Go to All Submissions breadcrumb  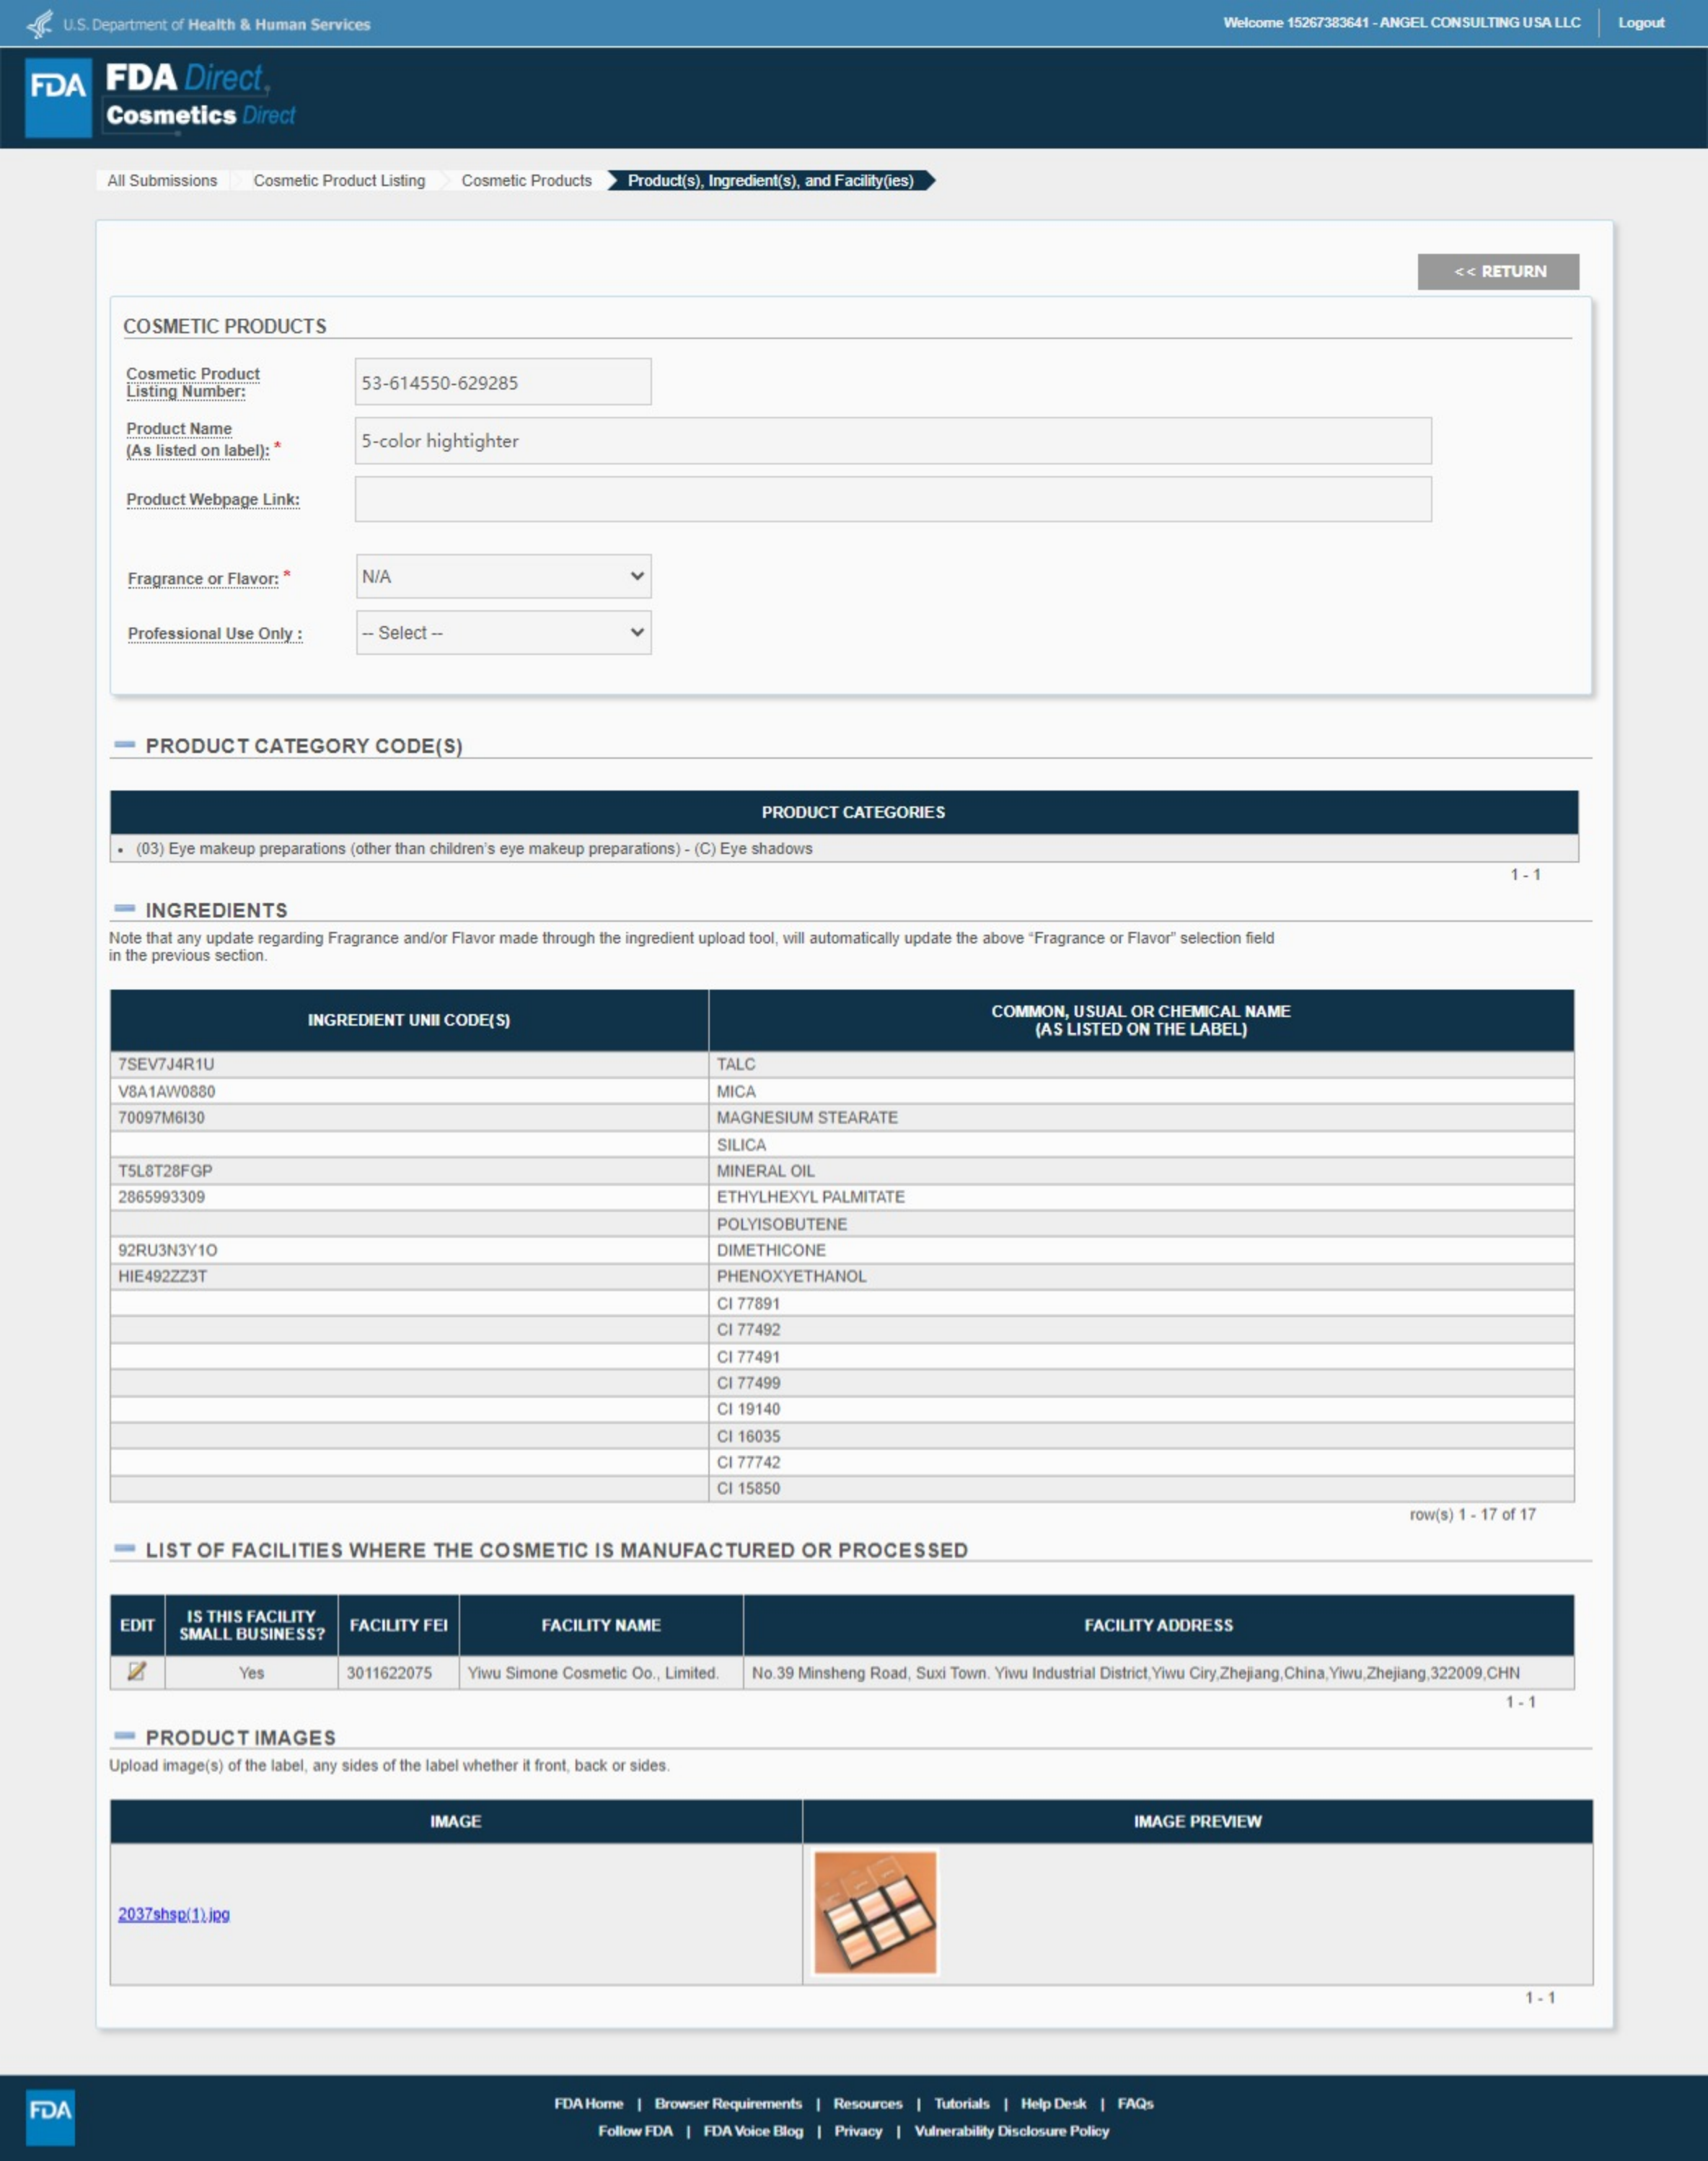tap(162, 181)
